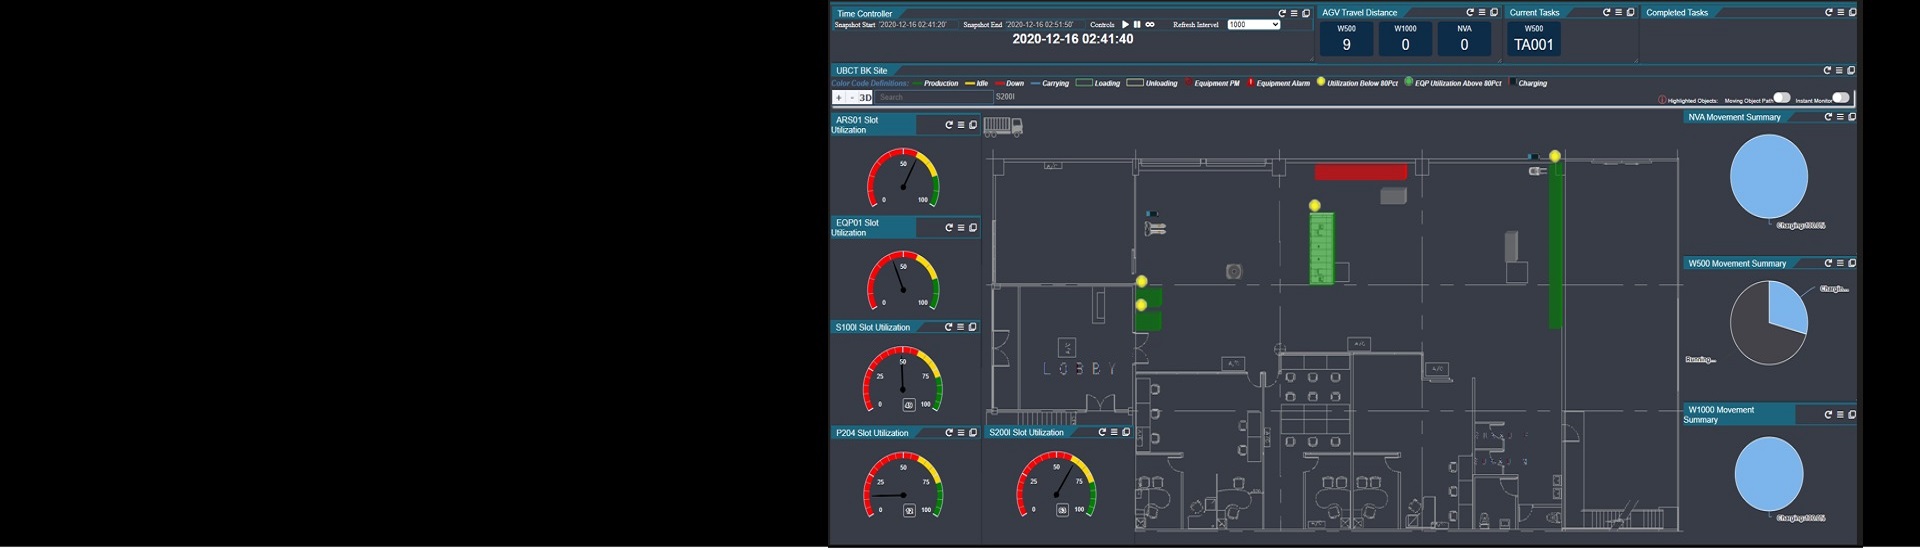Play the snapshot timeline
Image resolution: width=1920 pixels, height=550 pixels.
1125,24
